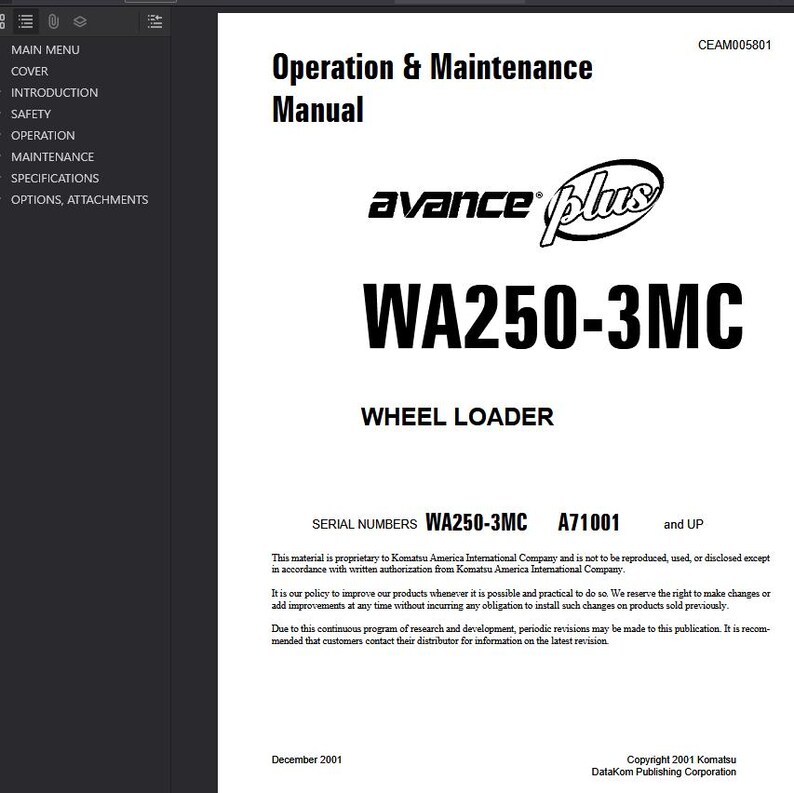The width and height of the screenshot is (794, 793).
Task: Open the layers panel
Action: click(x=80, y=22)
